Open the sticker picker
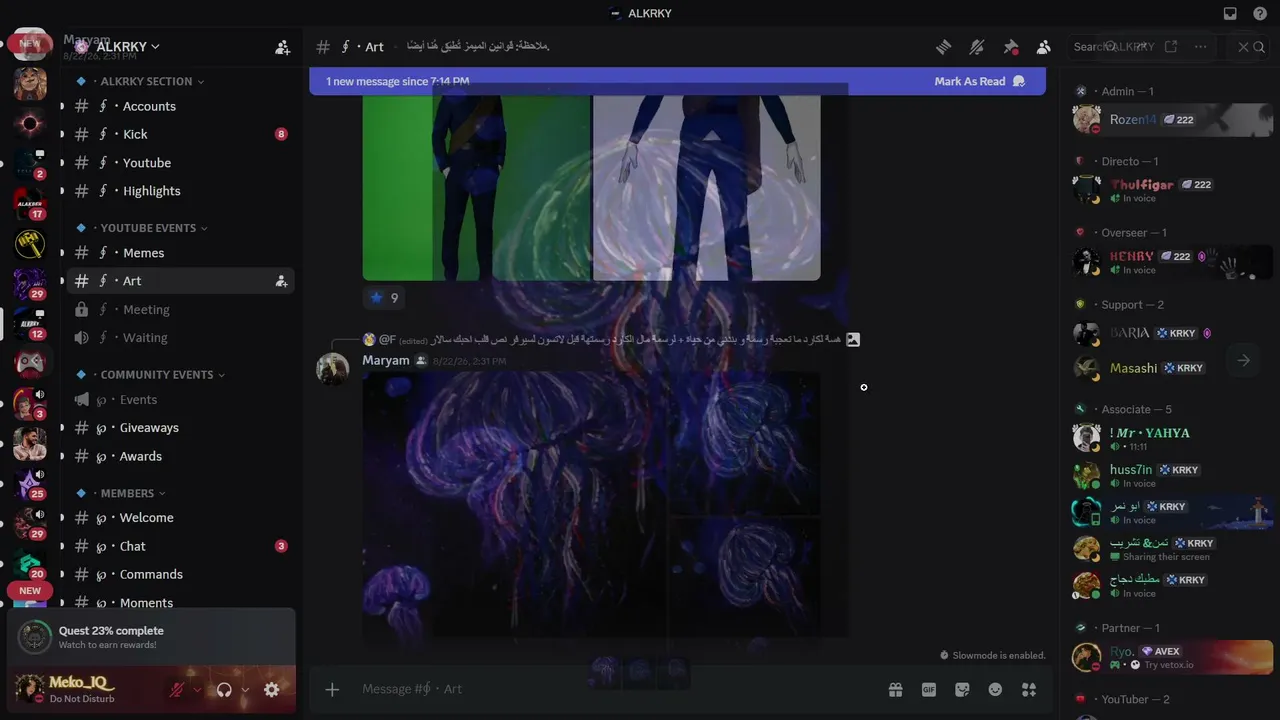 962,690
